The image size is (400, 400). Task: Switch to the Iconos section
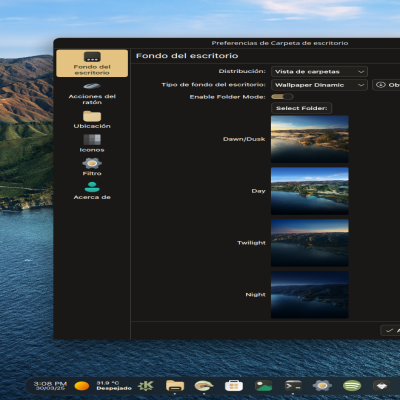tap(92, 143)
